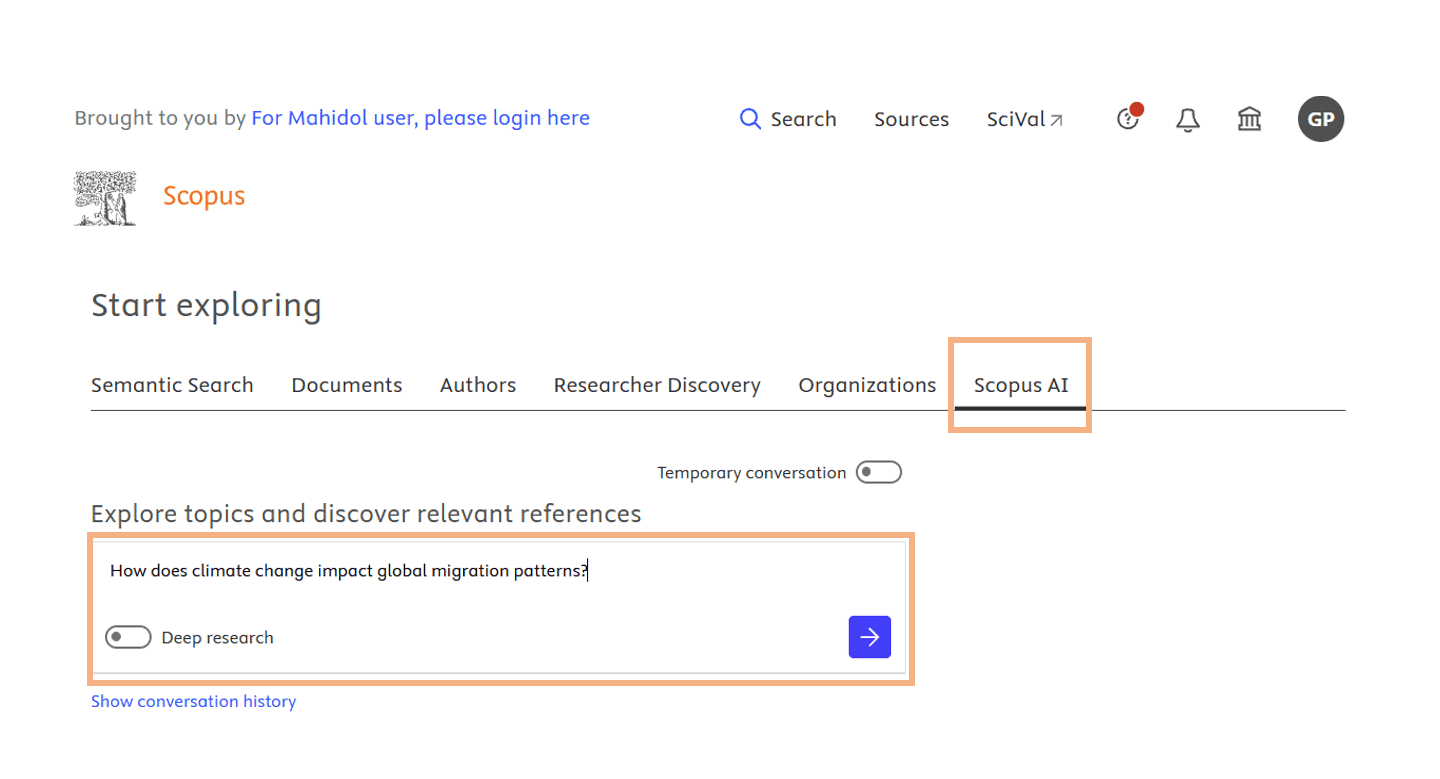Open the Authors tab
The height and width of the screenshot is (779, 1440).
coord(478,385)
